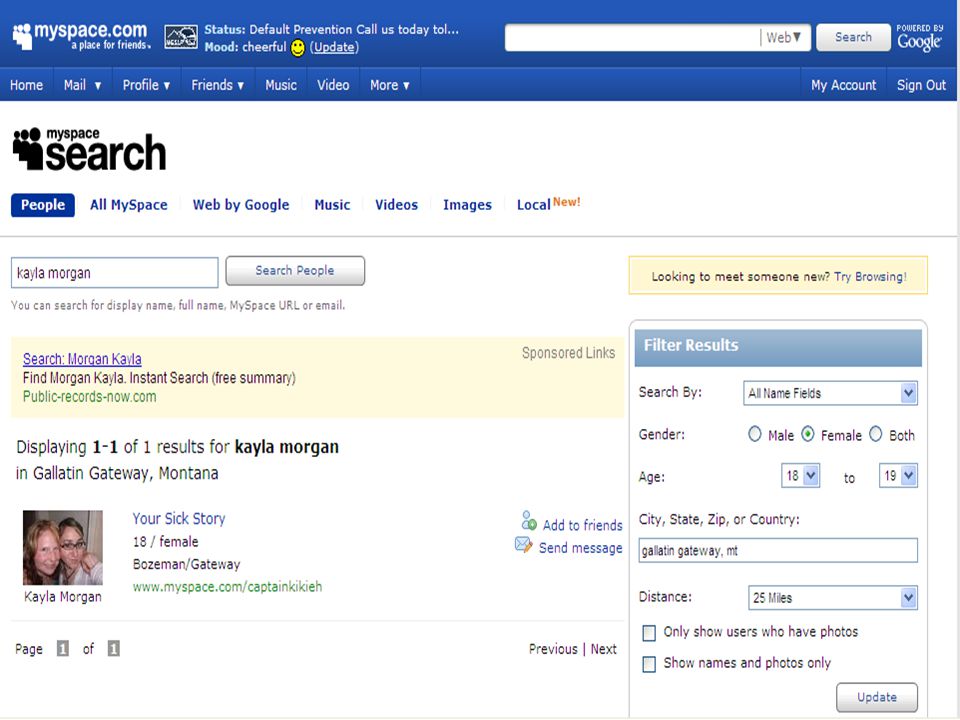The image size is (960, 720).
Task: Open sponsored link Search: Morgan Kayla
Action: click(82, 359)
